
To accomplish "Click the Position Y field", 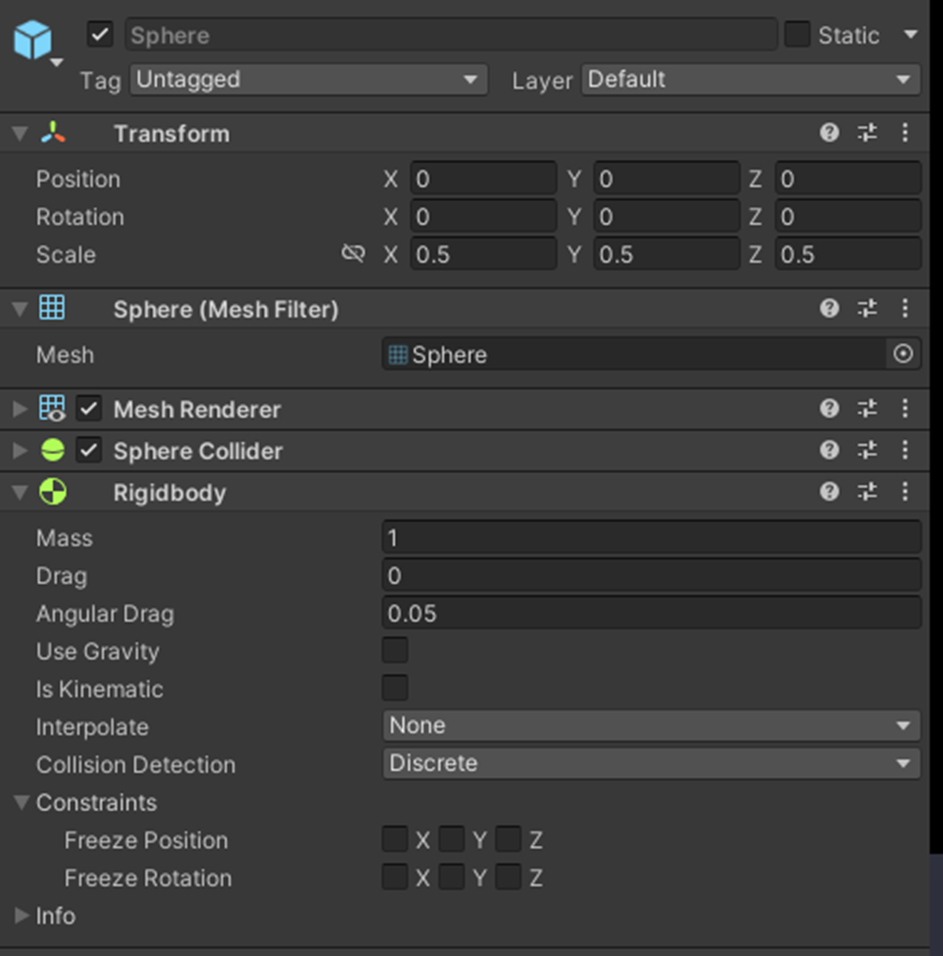I will (x=666, y=179).
